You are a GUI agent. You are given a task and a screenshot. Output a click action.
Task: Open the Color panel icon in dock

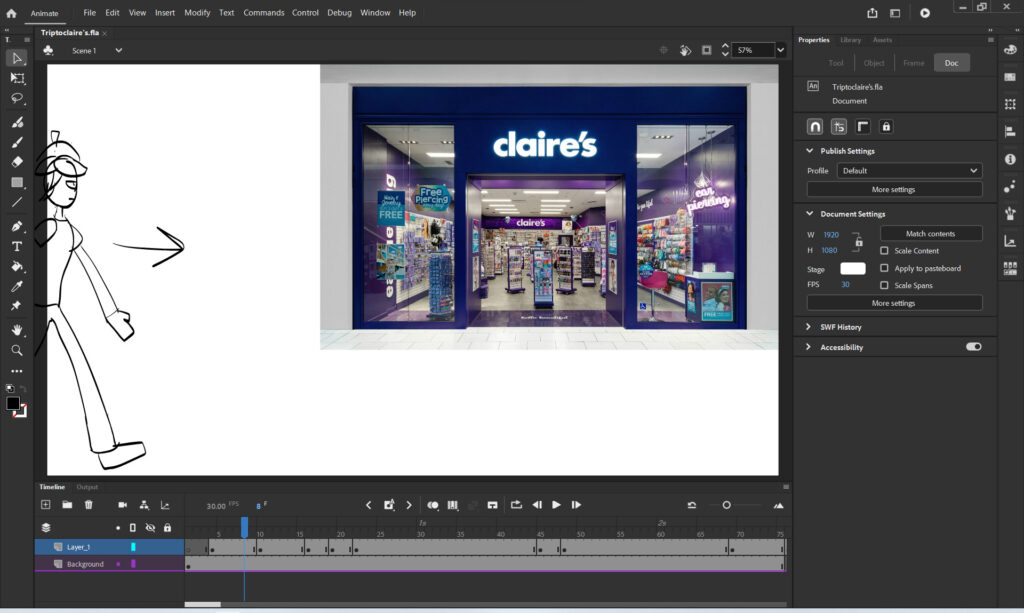(1010, 50)
